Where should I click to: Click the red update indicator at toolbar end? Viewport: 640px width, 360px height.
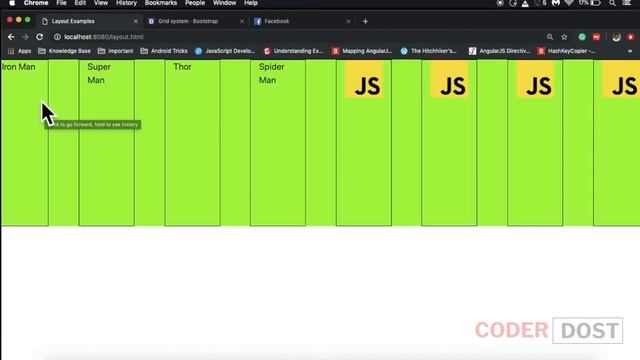click(631, 37)
